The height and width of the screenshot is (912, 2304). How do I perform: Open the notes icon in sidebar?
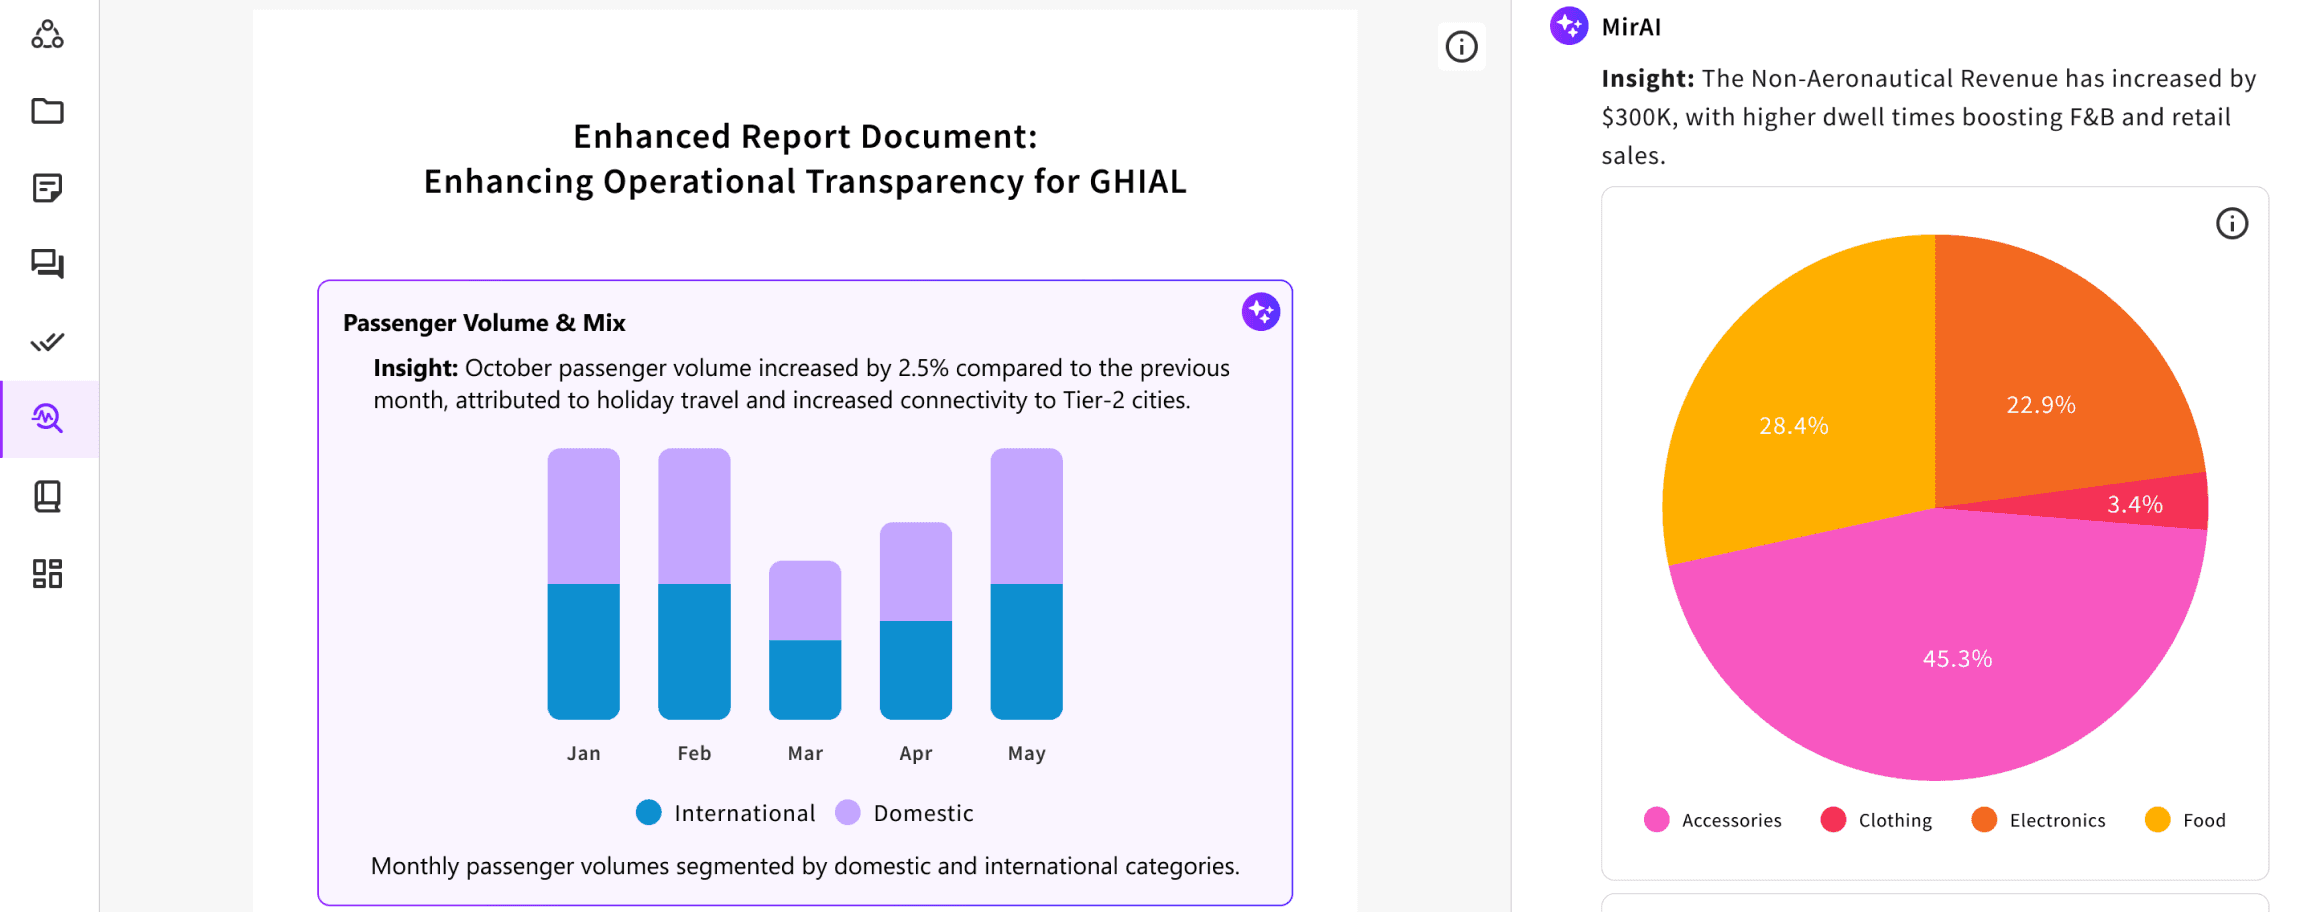pos(47,188)
